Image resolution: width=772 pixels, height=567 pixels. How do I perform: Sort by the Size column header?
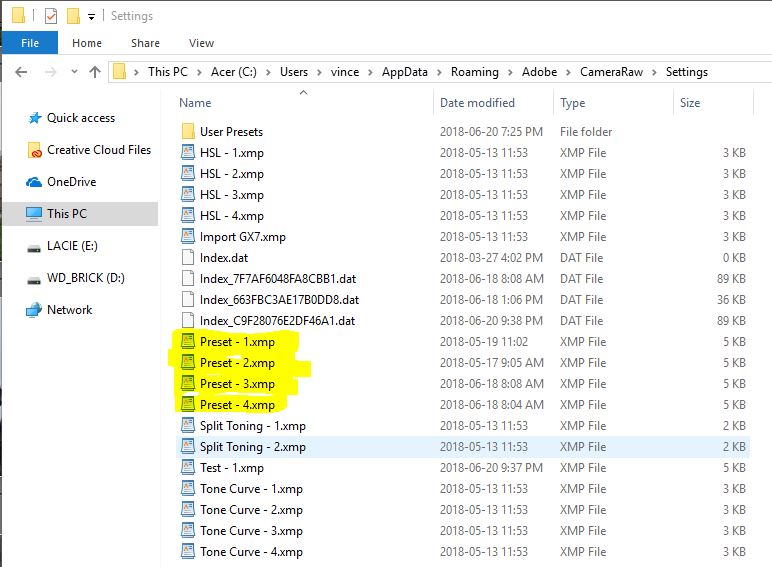[x=690, y=103]
